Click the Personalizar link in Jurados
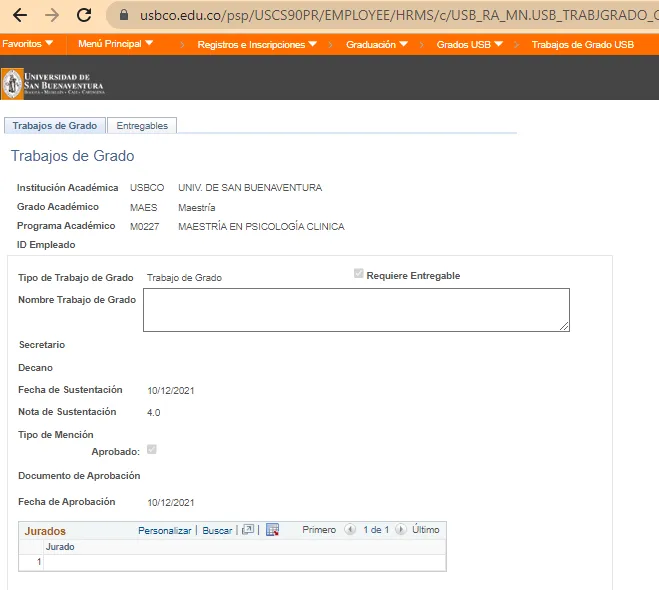The width and height of the screenshot is (659, 590). [164, 530]
